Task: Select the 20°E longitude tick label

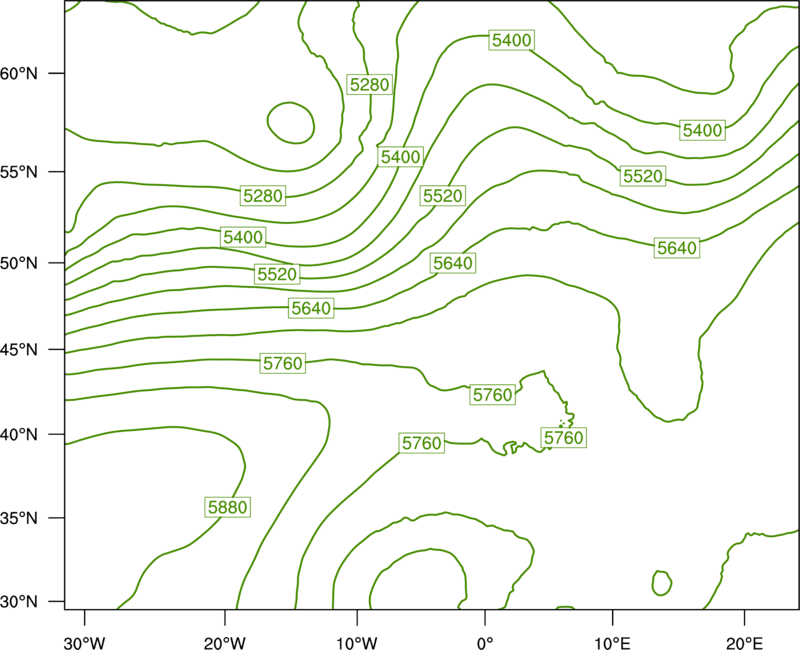Action: pyautogui.click(x=744, y=643)
